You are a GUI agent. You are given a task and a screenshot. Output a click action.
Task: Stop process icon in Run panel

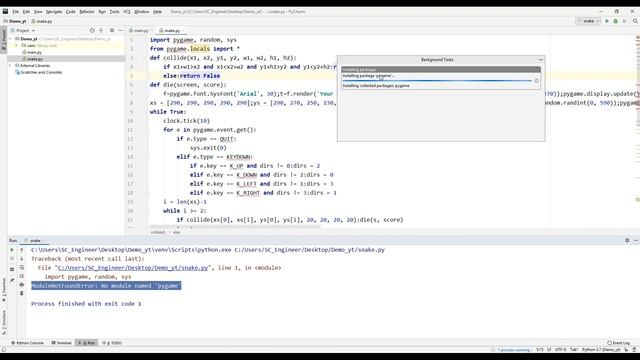tap(12, 259)
